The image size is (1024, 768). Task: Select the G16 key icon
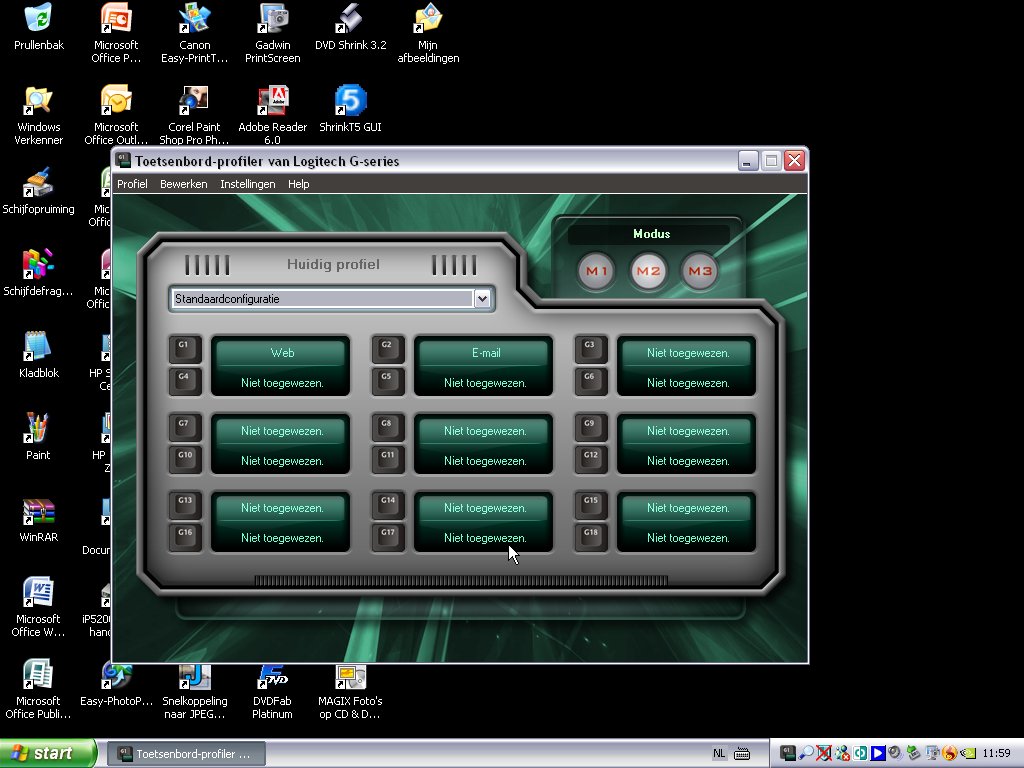pyautogui.click(x=185, y=537)
